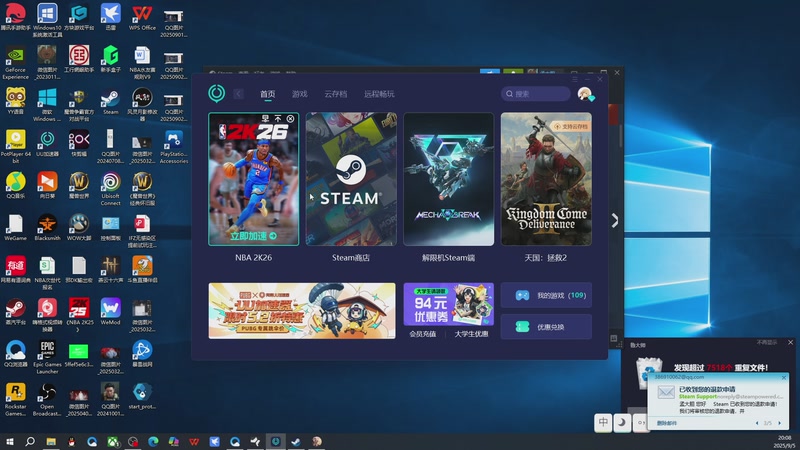
Task: Show next mail in the notification pager
Action: (779, 423)
